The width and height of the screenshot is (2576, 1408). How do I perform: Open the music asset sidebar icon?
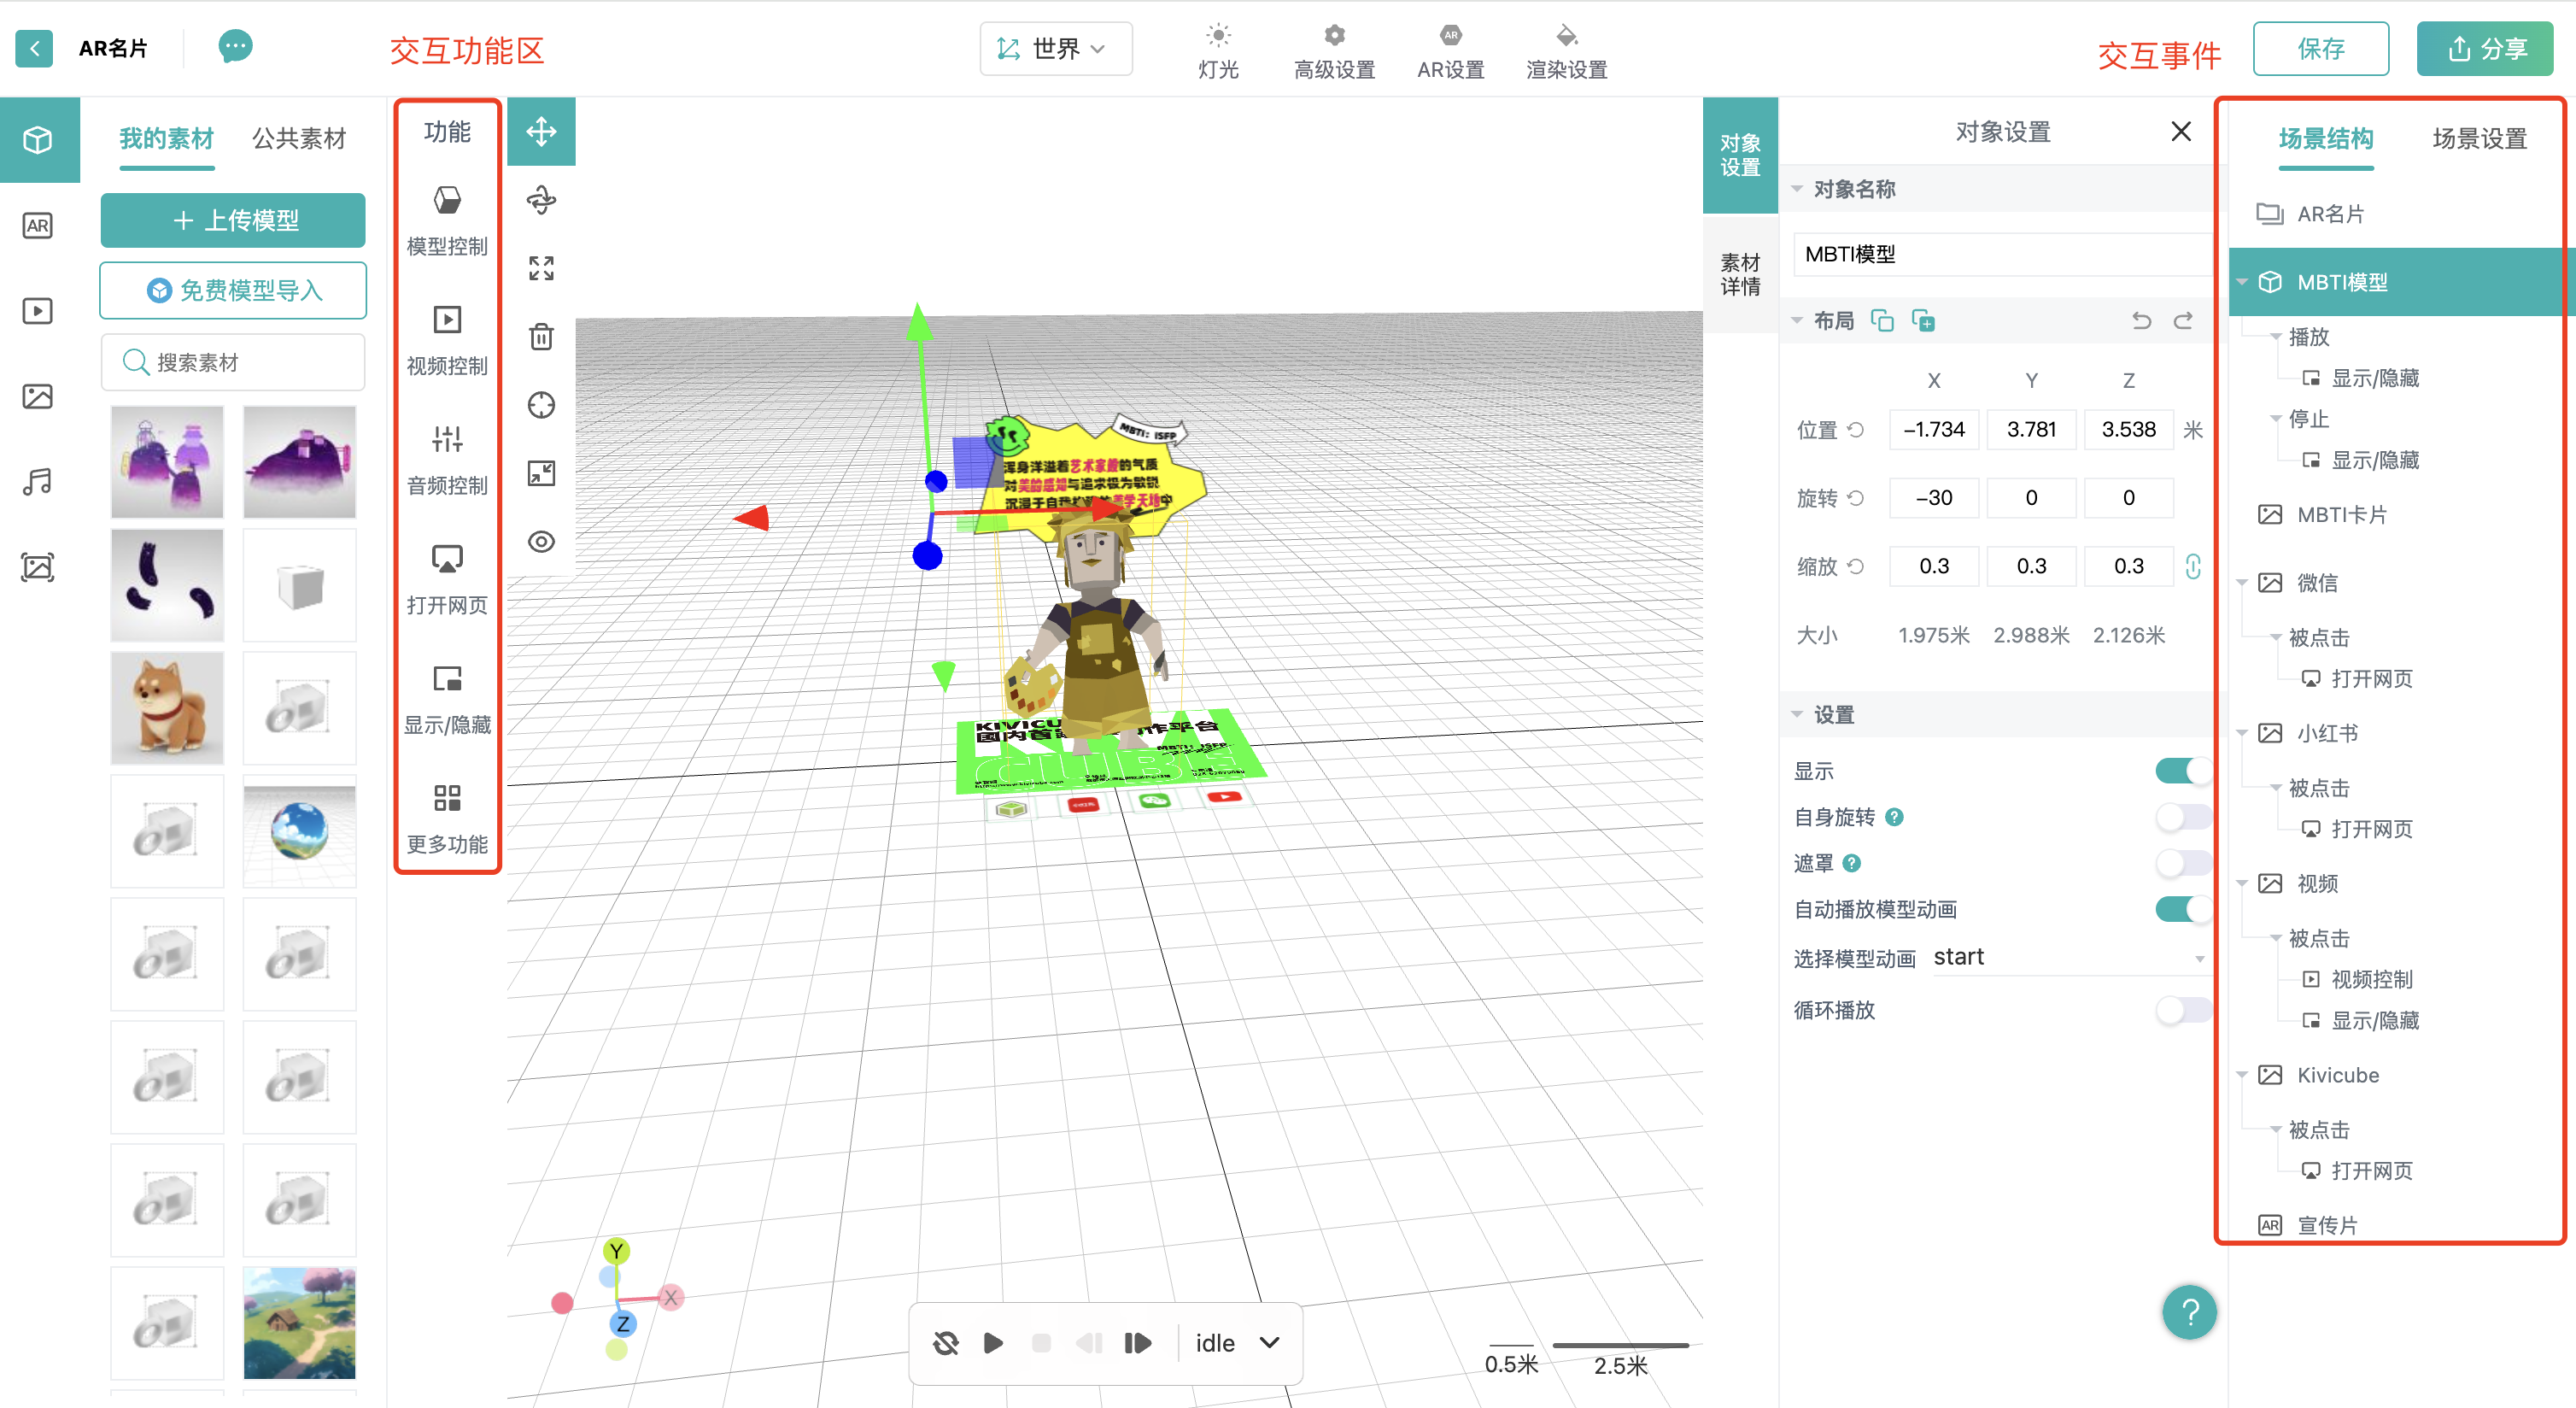(x=38, y=482)
